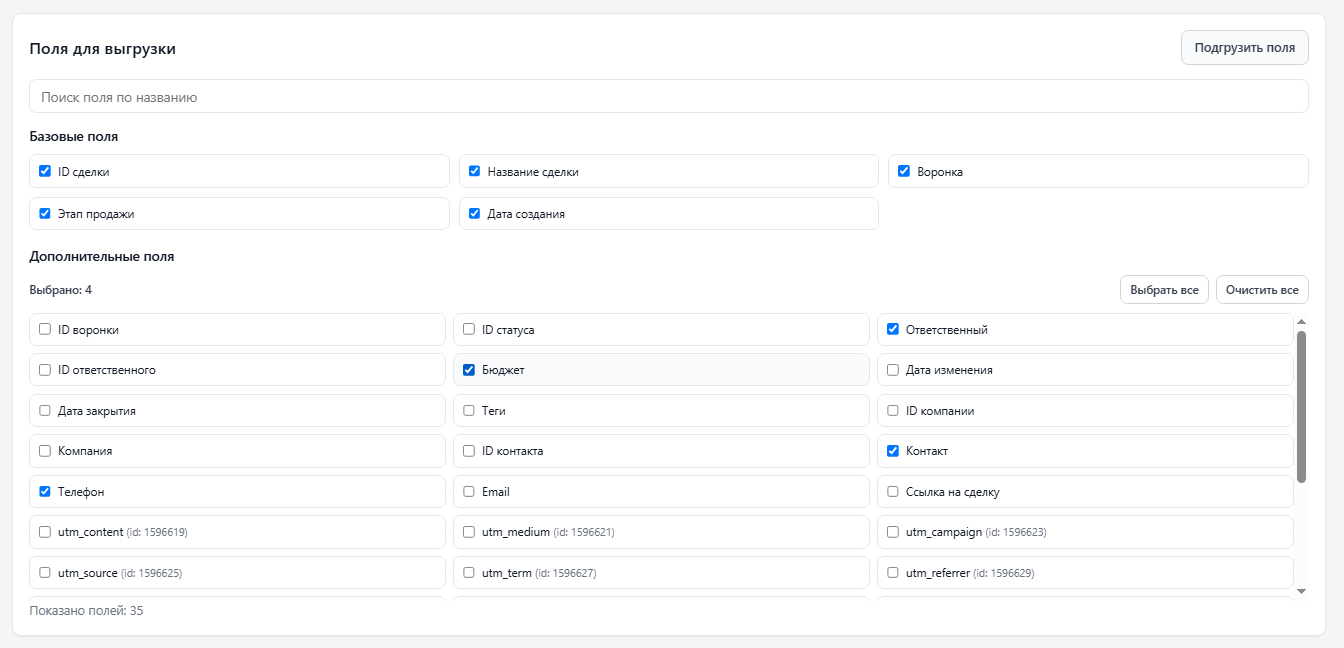Click the Поля для выгрузки title
Image resolution: width=1344 pixels, height=648 pixels.
[x=103, y=49]
